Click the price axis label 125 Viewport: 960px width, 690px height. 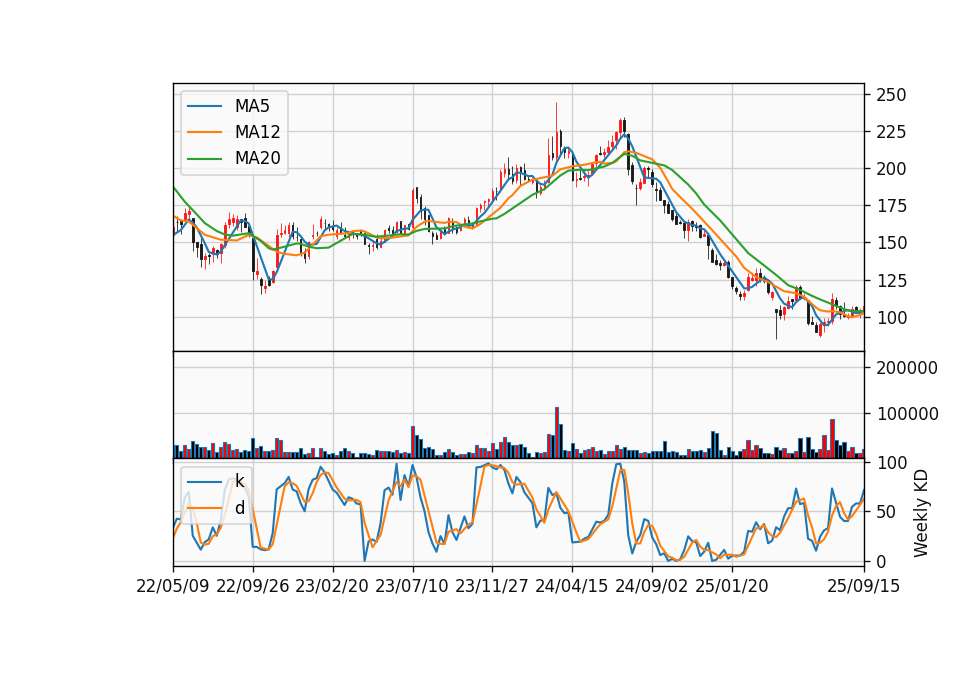click(x=891, y=280)
